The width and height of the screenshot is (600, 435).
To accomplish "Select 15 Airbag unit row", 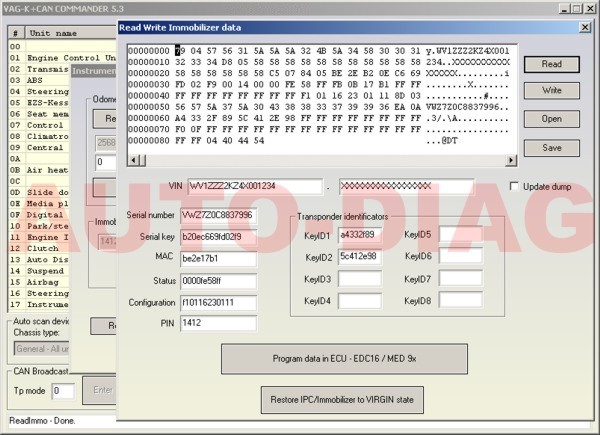I will [39, 282].
